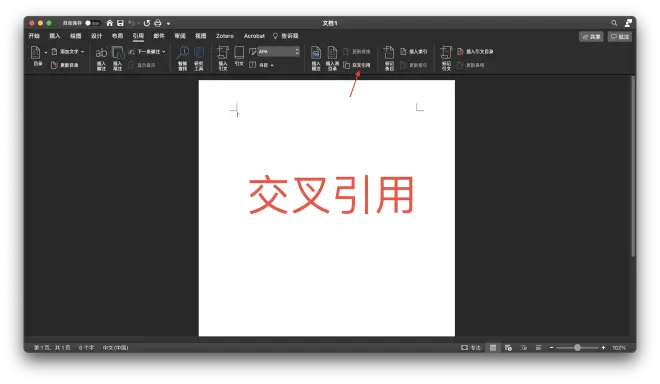Click page count '第1页, 共1页' in status bar
The width and height of the screenshot is (660, 384).
click(52, 348)
